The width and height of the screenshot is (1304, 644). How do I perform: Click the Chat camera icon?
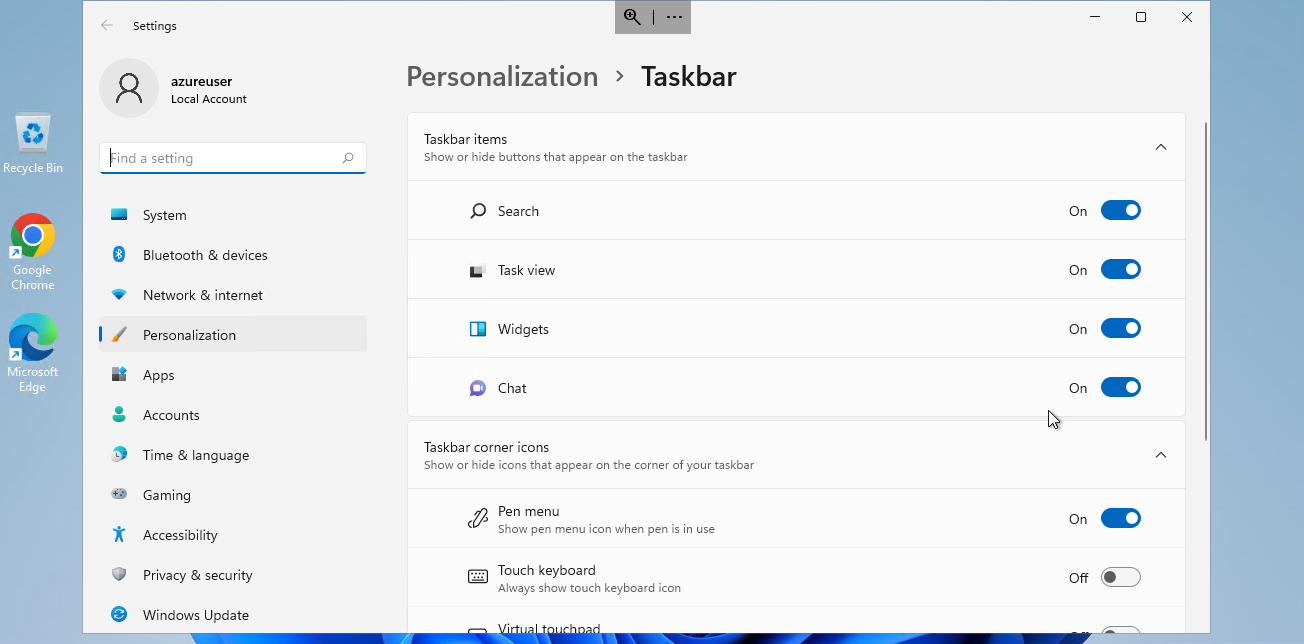(x=478, y=388)
